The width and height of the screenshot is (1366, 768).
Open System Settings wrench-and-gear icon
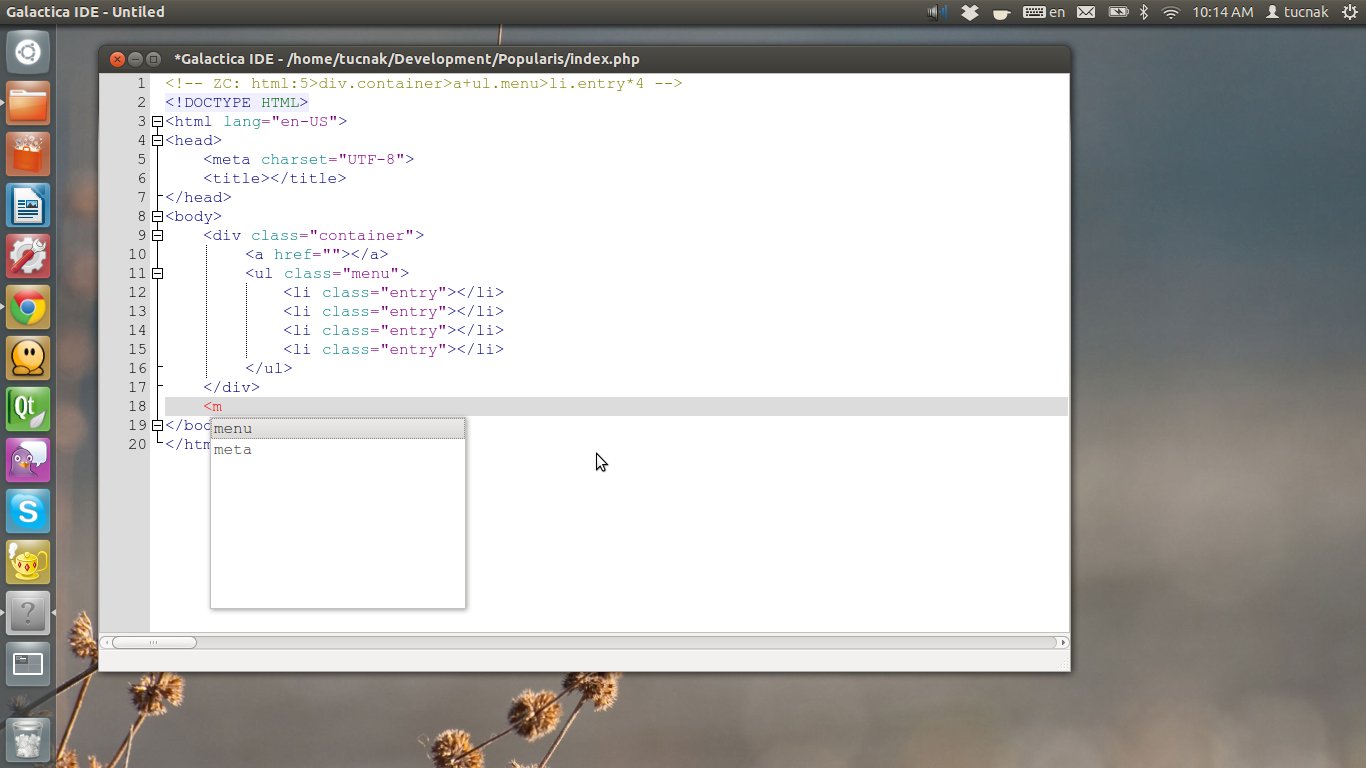coord(28,256)
